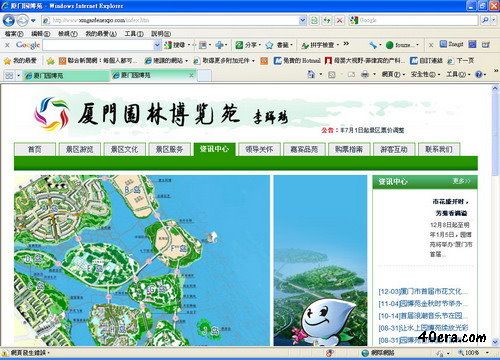500x360 pixels.
Task: Click the red X Stop icon
Action: click(339, 20)
